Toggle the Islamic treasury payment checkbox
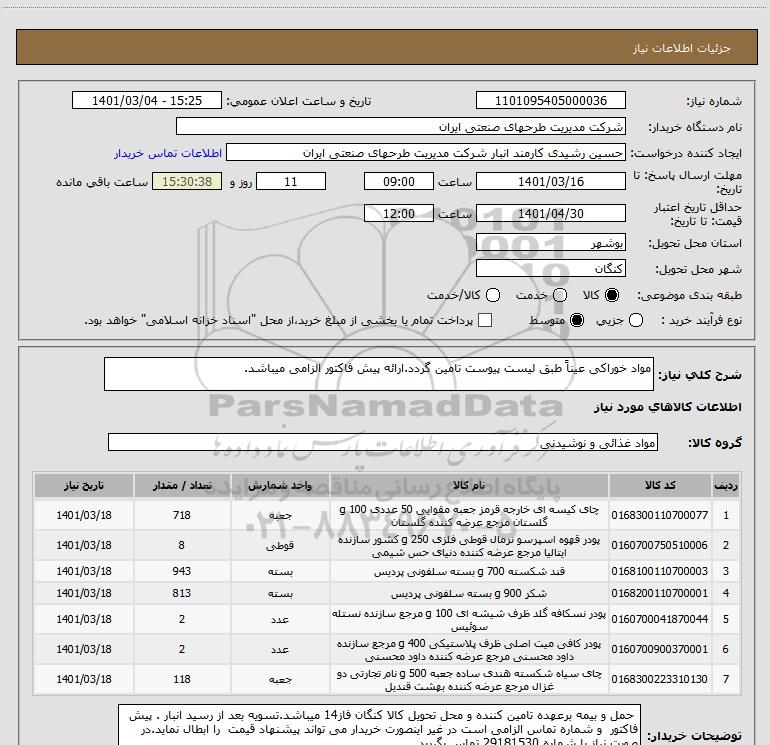The height and width of the screenshot is (745, 770). (485, 320)
